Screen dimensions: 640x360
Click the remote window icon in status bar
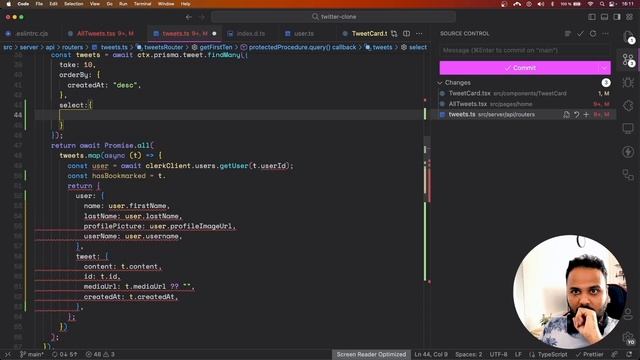pyautogui.click(x=8, y=355)
